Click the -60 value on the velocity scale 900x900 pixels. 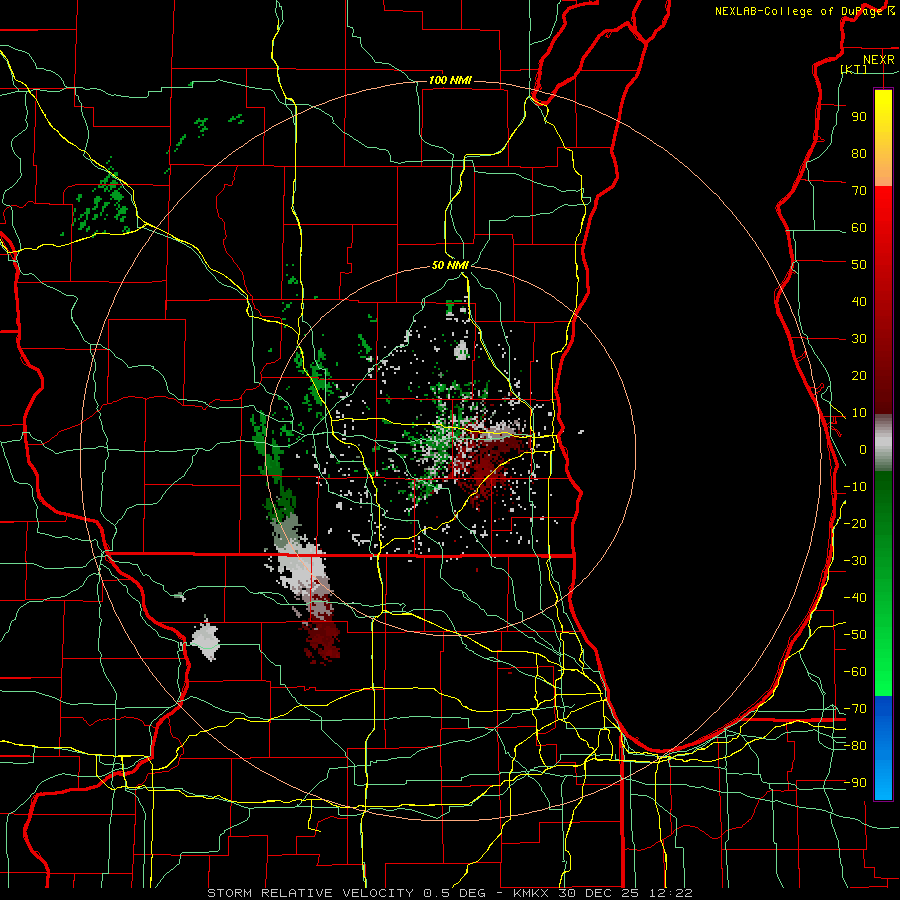click(x=855, y=672)
